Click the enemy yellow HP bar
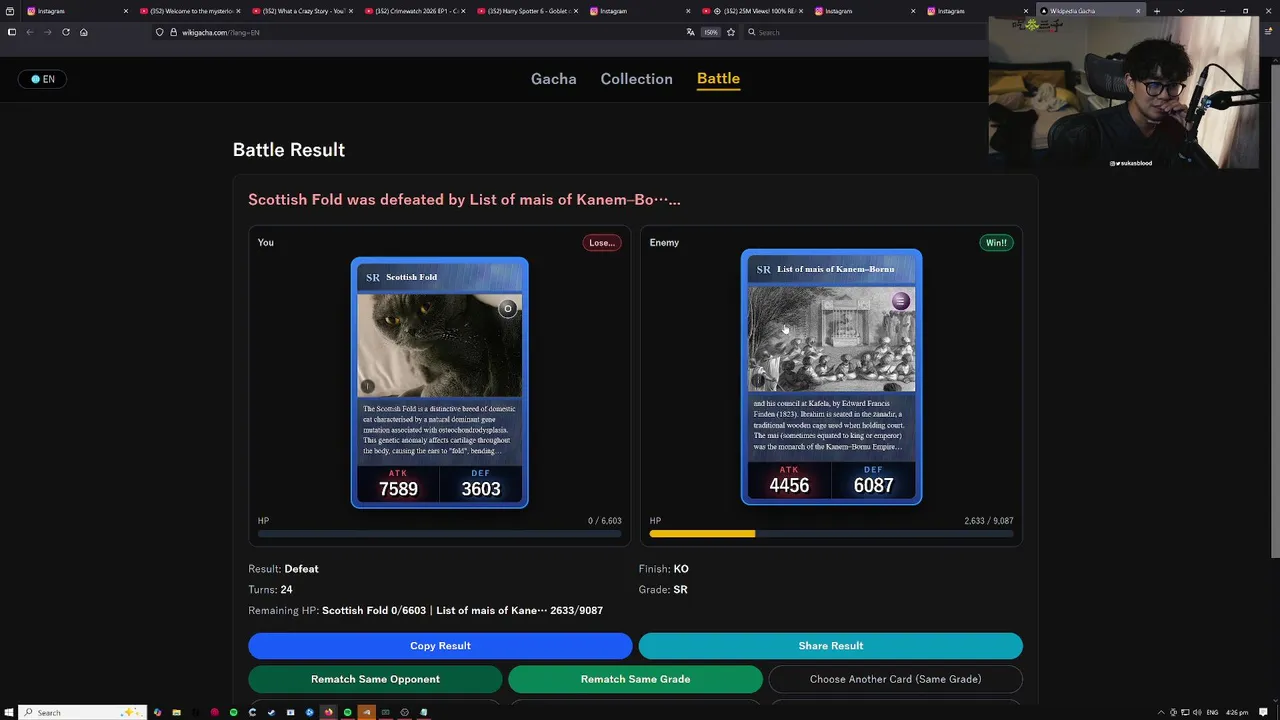 click(702, 534)
